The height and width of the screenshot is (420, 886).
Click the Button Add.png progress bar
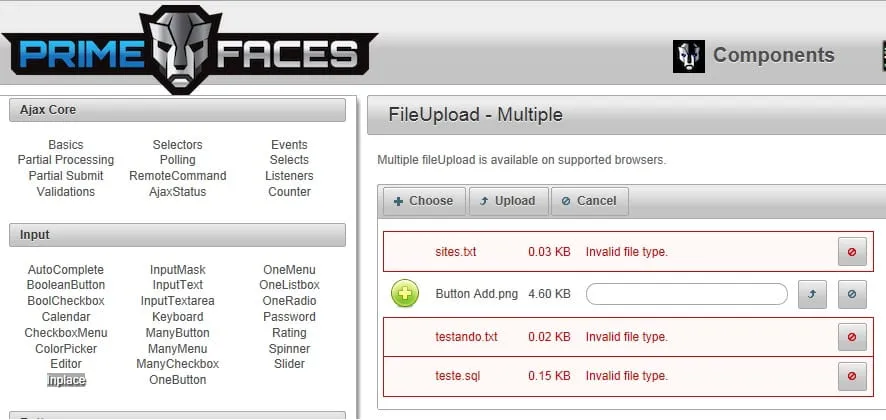(686, 294)
